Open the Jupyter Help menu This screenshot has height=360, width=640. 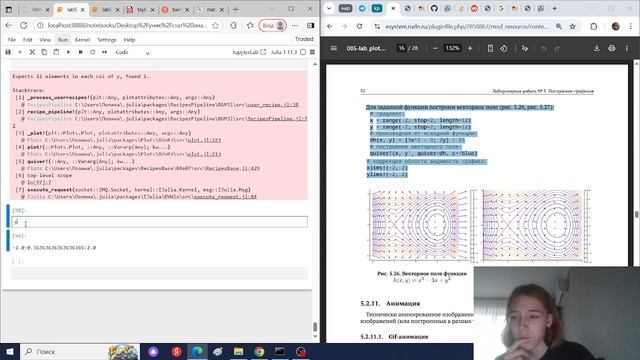(x=129, y=40)
